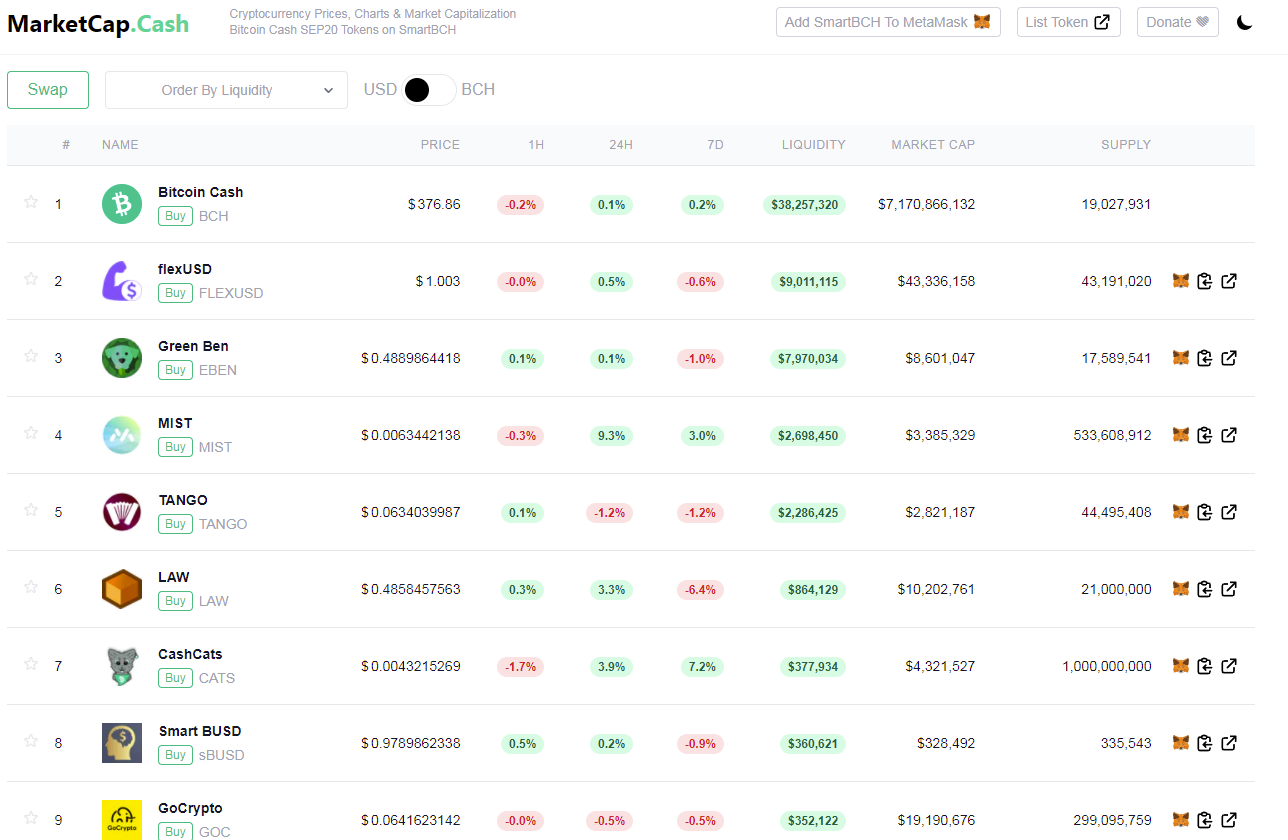Viewport: 1288px width, 840px height.
Task: Click the Bitcoin Cash logo icon
Action: pos(122,204)
